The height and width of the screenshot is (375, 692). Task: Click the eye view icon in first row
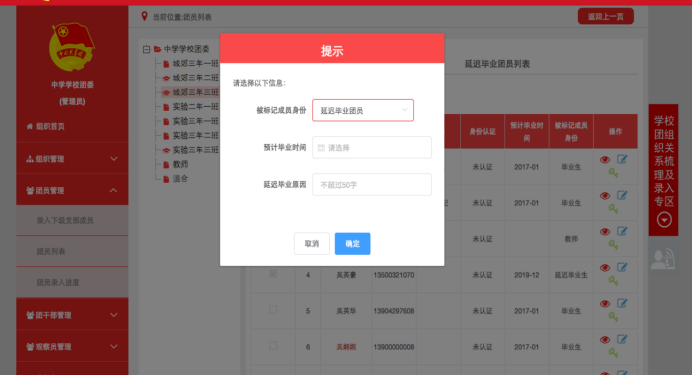[605, 160]
